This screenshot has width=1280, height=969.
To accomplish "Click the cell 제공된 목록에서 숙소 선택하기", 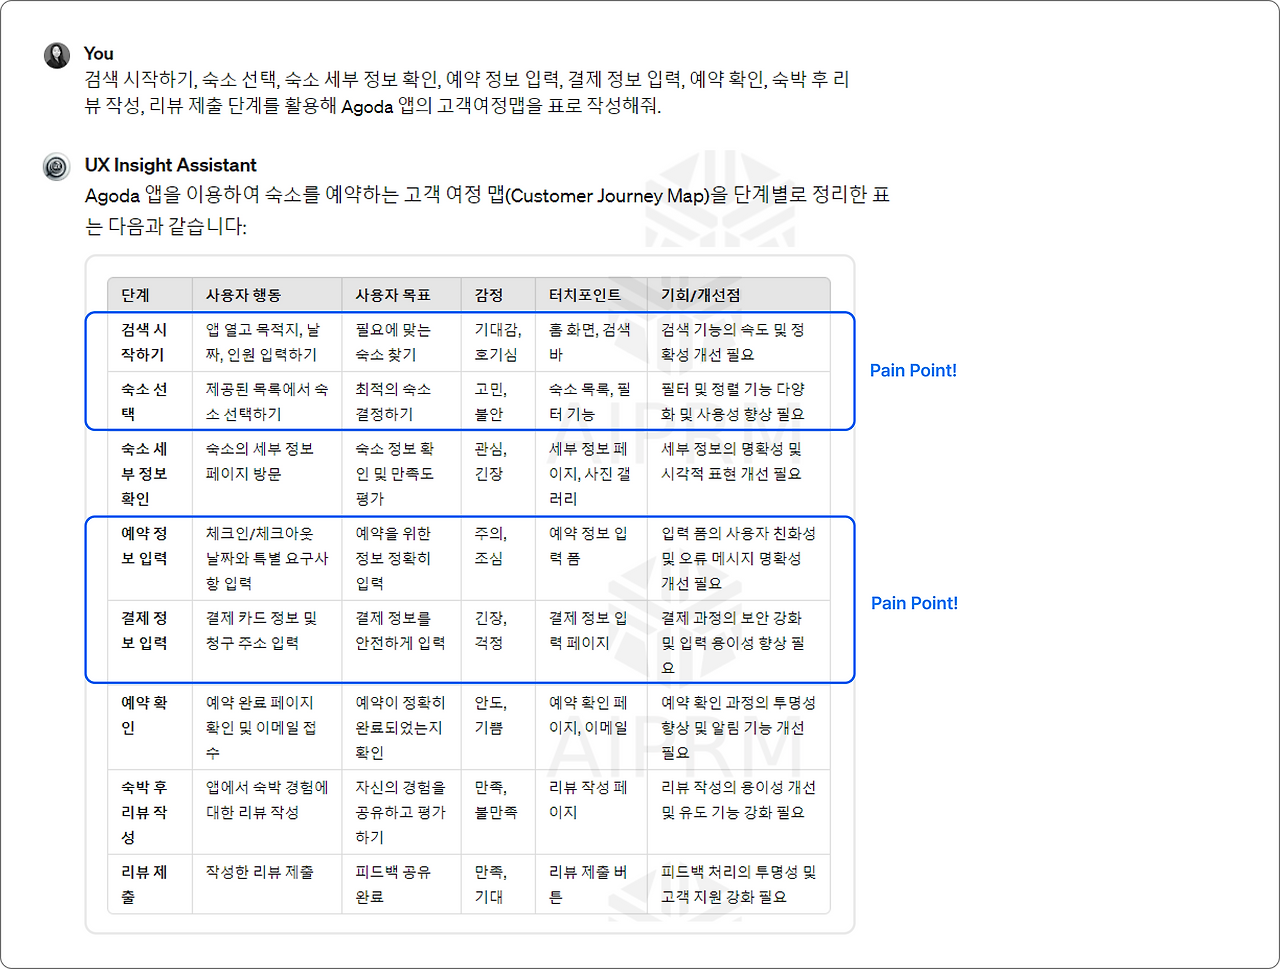I will point(267,401).
